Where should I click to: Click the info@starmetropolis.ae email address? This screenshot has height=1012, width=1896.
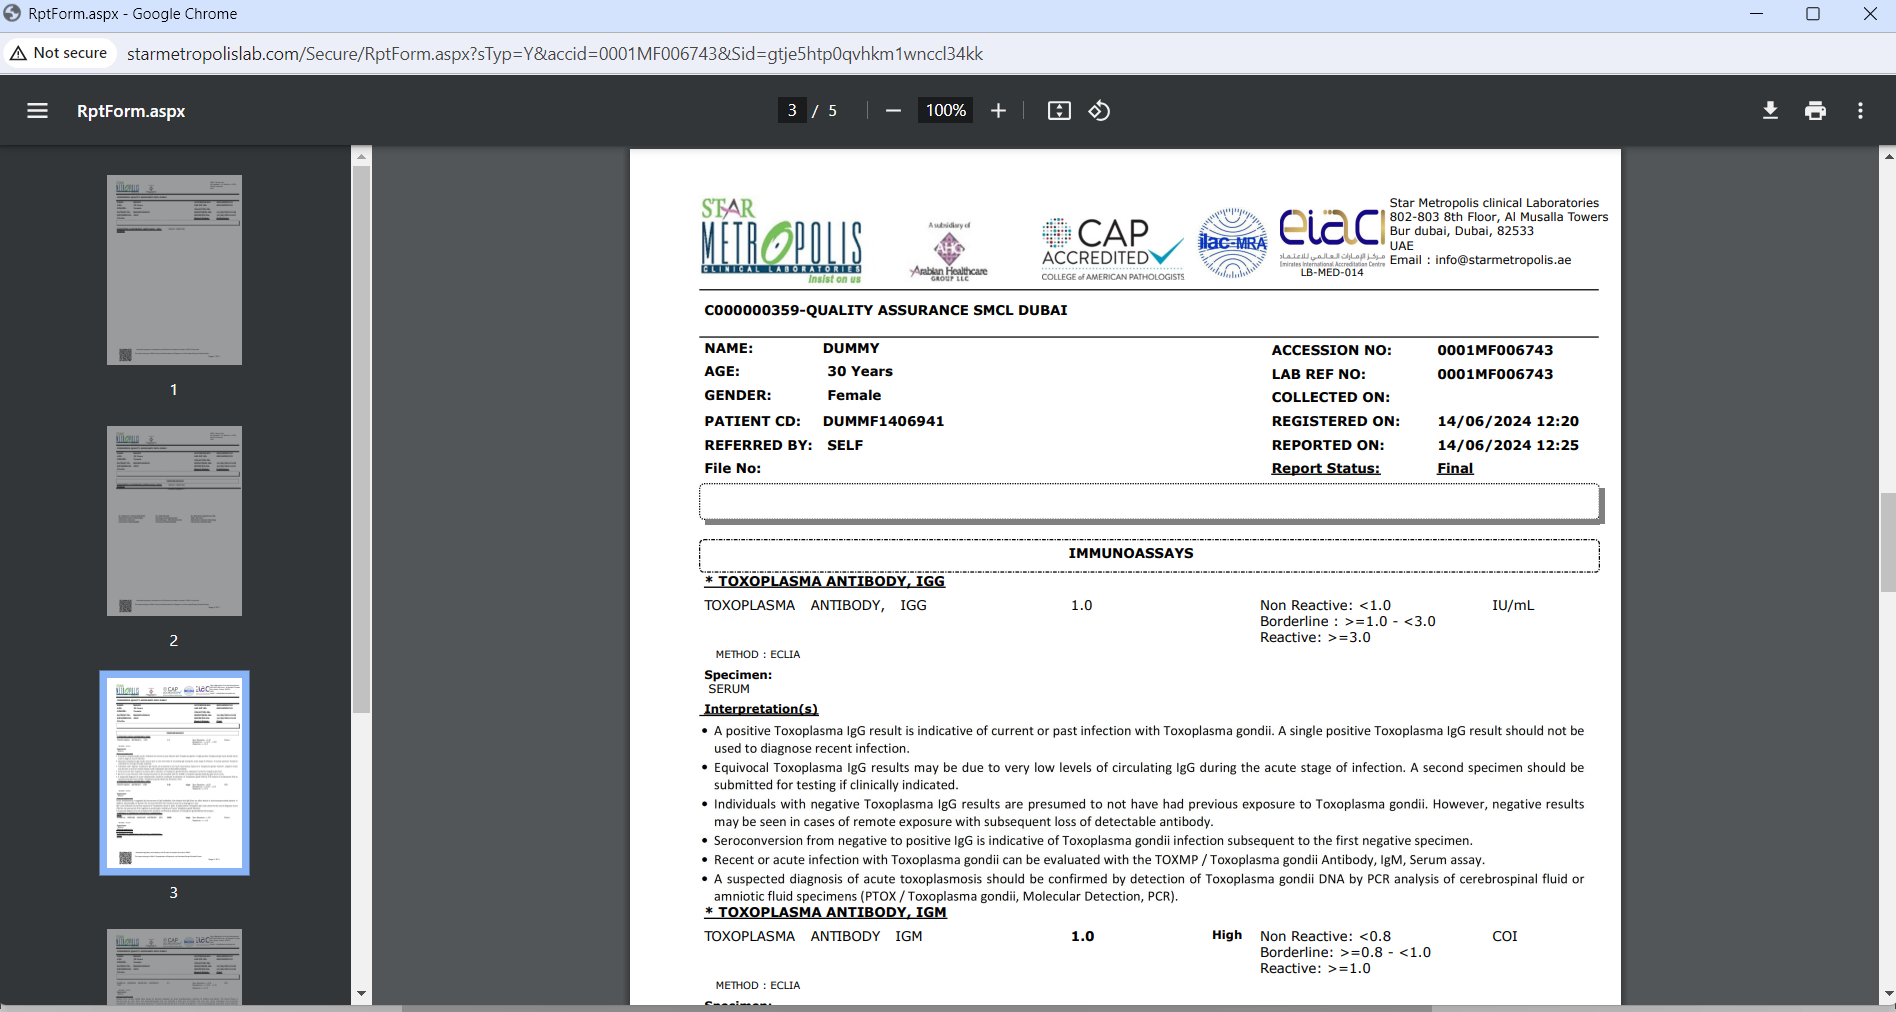click(1502, 260)
